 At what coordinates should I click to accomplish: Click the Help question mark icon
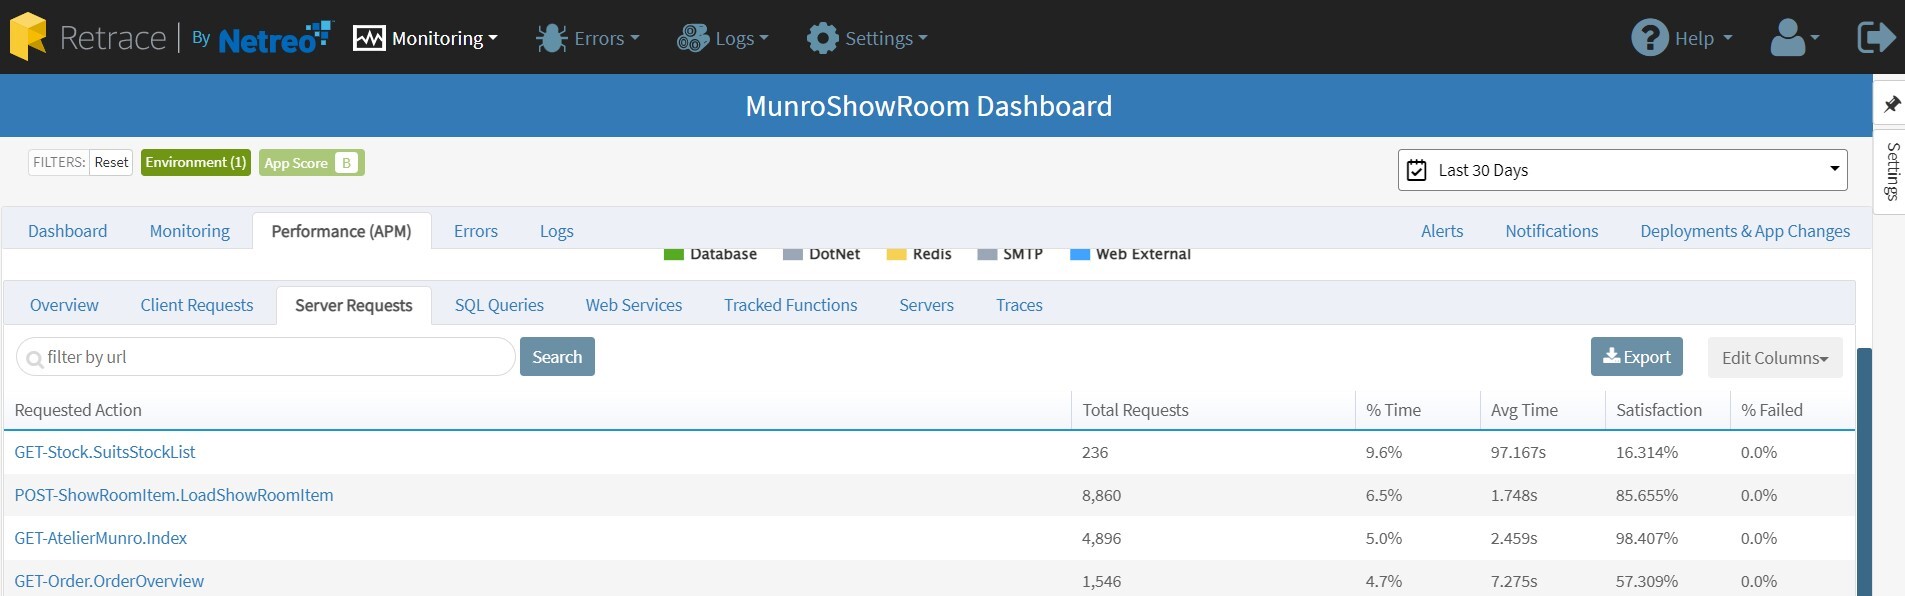(1650, 38)
